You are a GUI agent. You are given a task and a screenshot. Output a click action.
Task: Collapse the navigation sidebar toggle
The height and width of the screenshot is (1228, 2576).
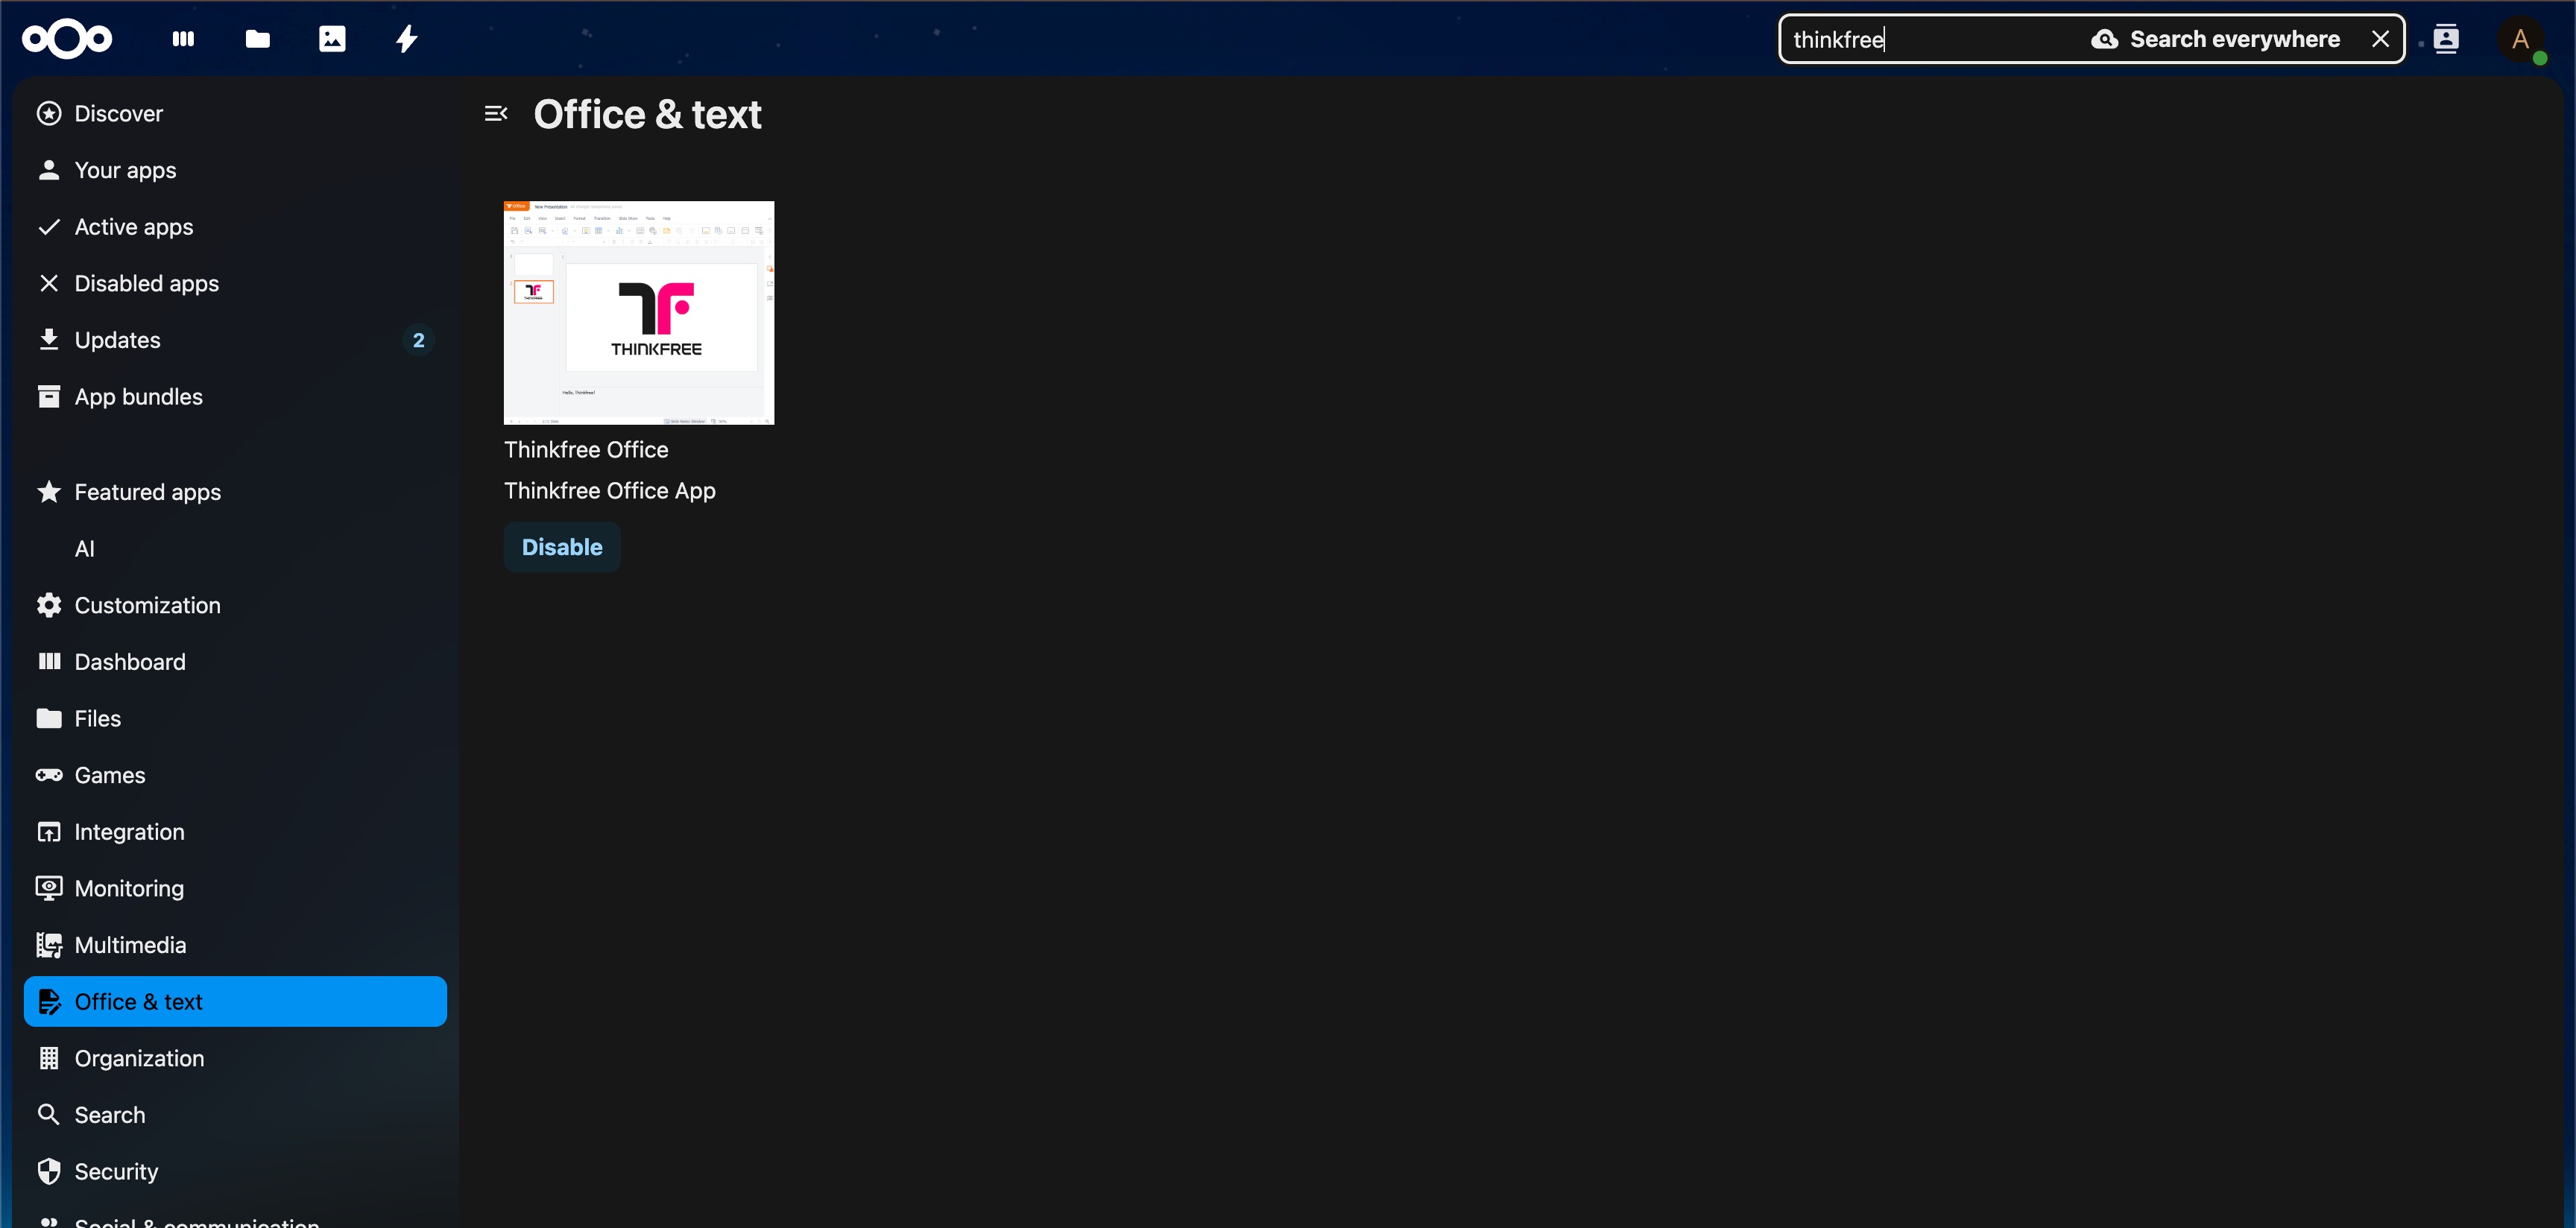[x=496, y=114]
